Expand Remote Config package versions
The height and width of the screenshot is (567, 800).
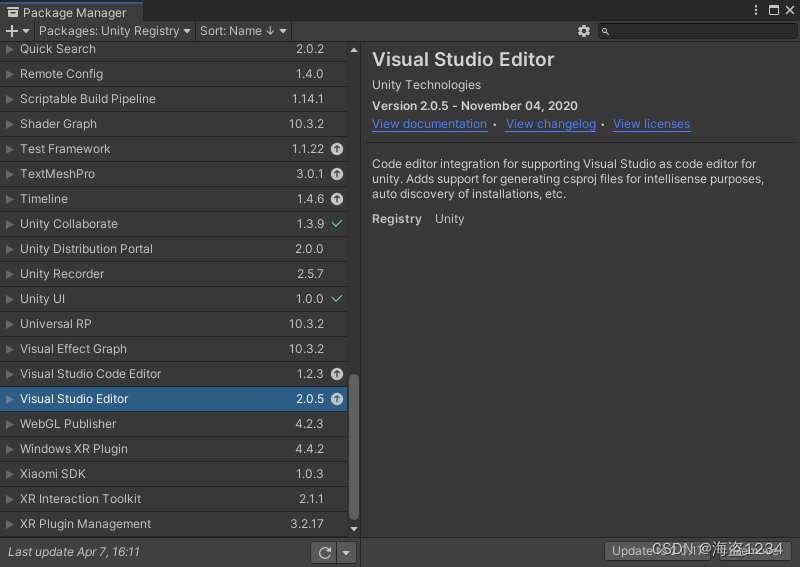9,74
